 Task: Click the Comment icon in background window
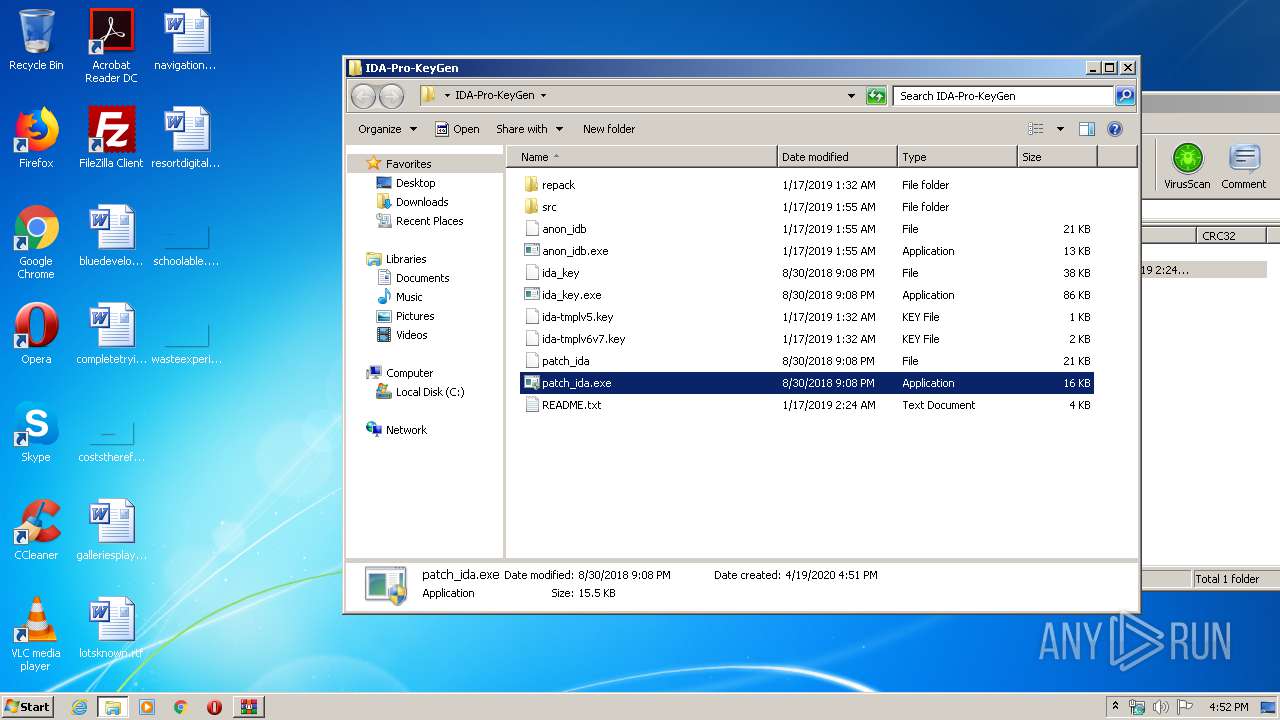(1243, 166)
